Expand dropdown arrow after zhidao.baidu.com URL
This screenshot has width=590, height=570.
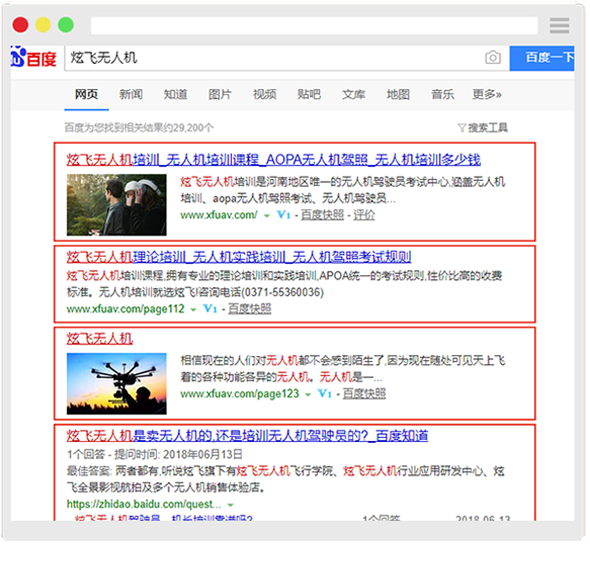[231, 505]
